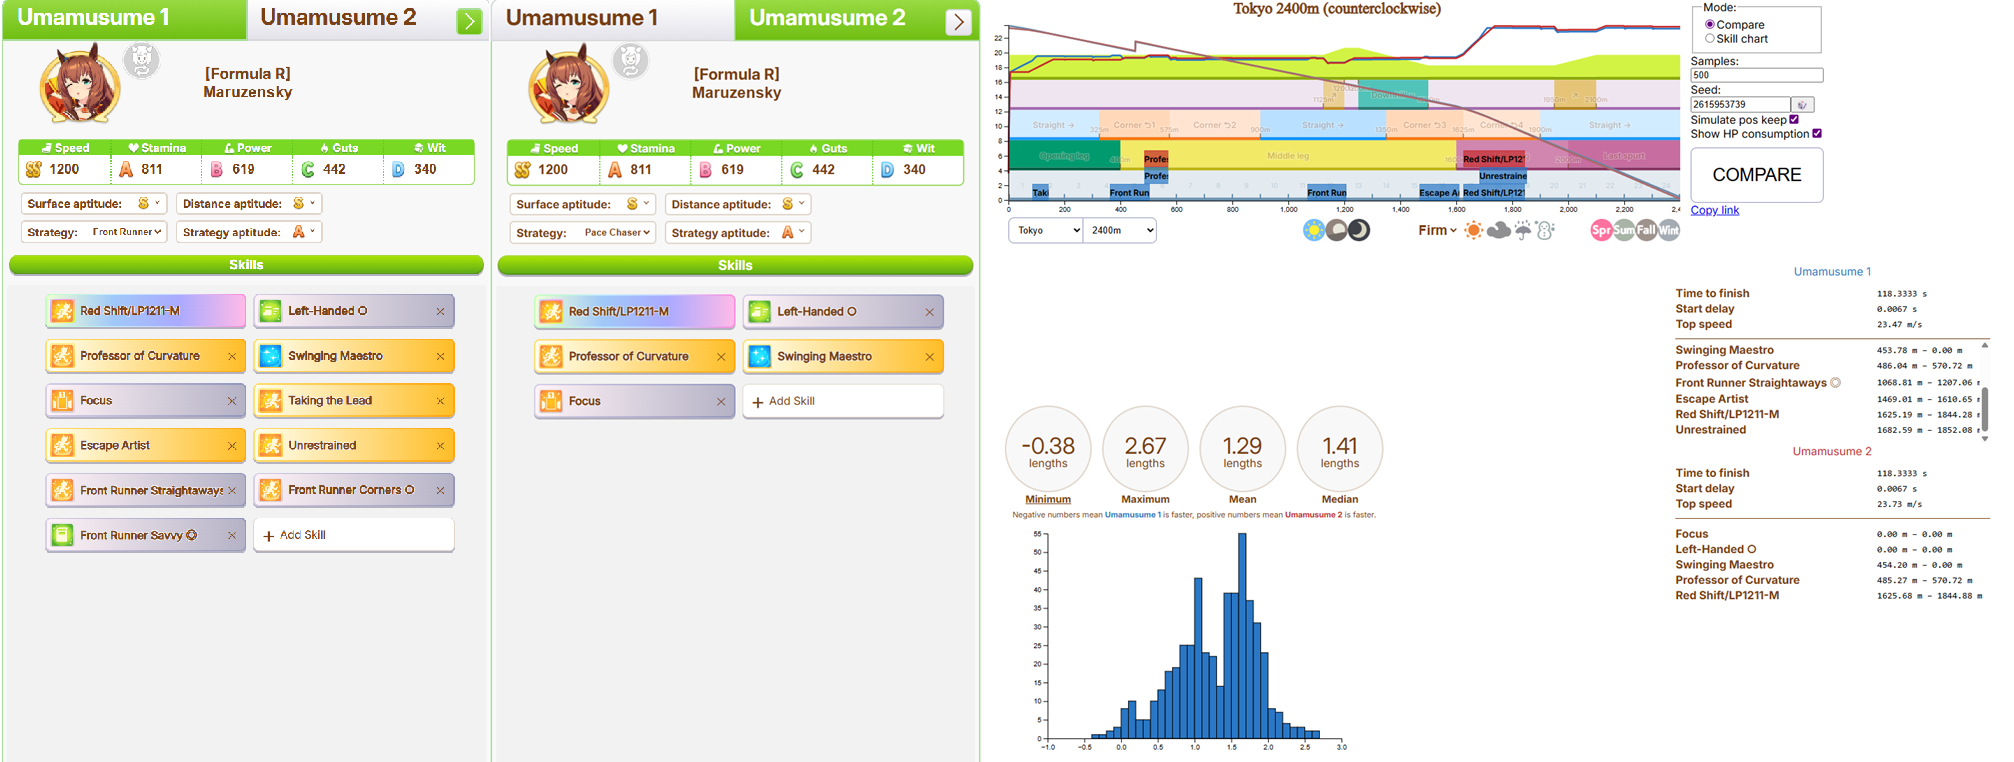The height and width of the screenshot is (762, 2014).
Task: Select the night moon time-of-day icon
Action: (x=1359, y=230)
